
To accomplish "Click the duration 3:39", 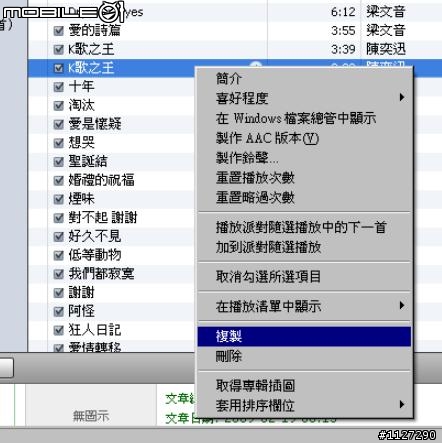I will point(343,49).
